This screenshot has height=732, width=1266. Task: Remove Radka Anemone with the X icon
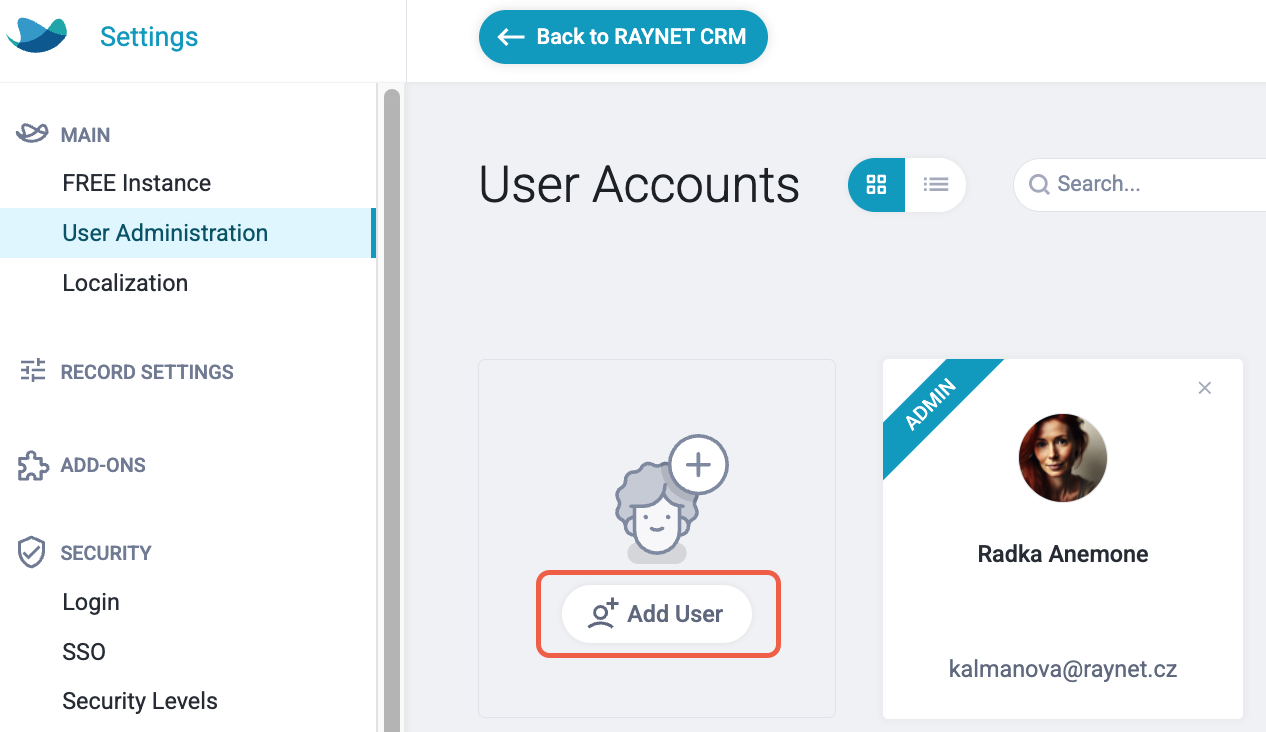[1205, 388]
